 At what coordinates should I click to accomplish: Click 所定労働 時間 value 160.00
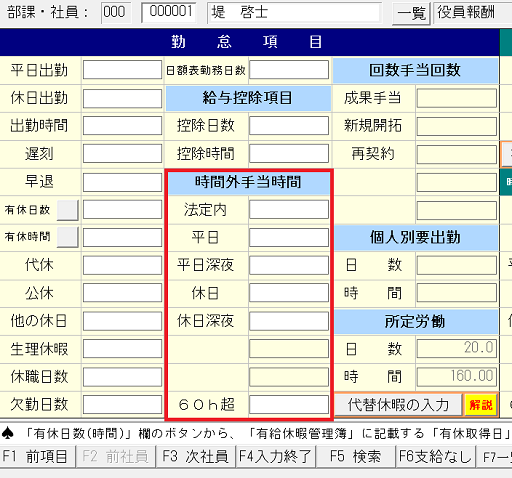[x=457, y=377]
